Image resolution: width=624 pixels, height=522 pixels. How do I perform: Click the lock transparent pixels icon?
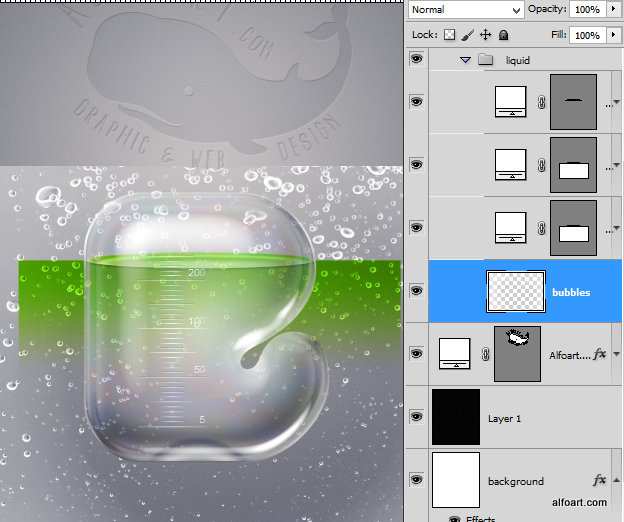pos(450,35)
